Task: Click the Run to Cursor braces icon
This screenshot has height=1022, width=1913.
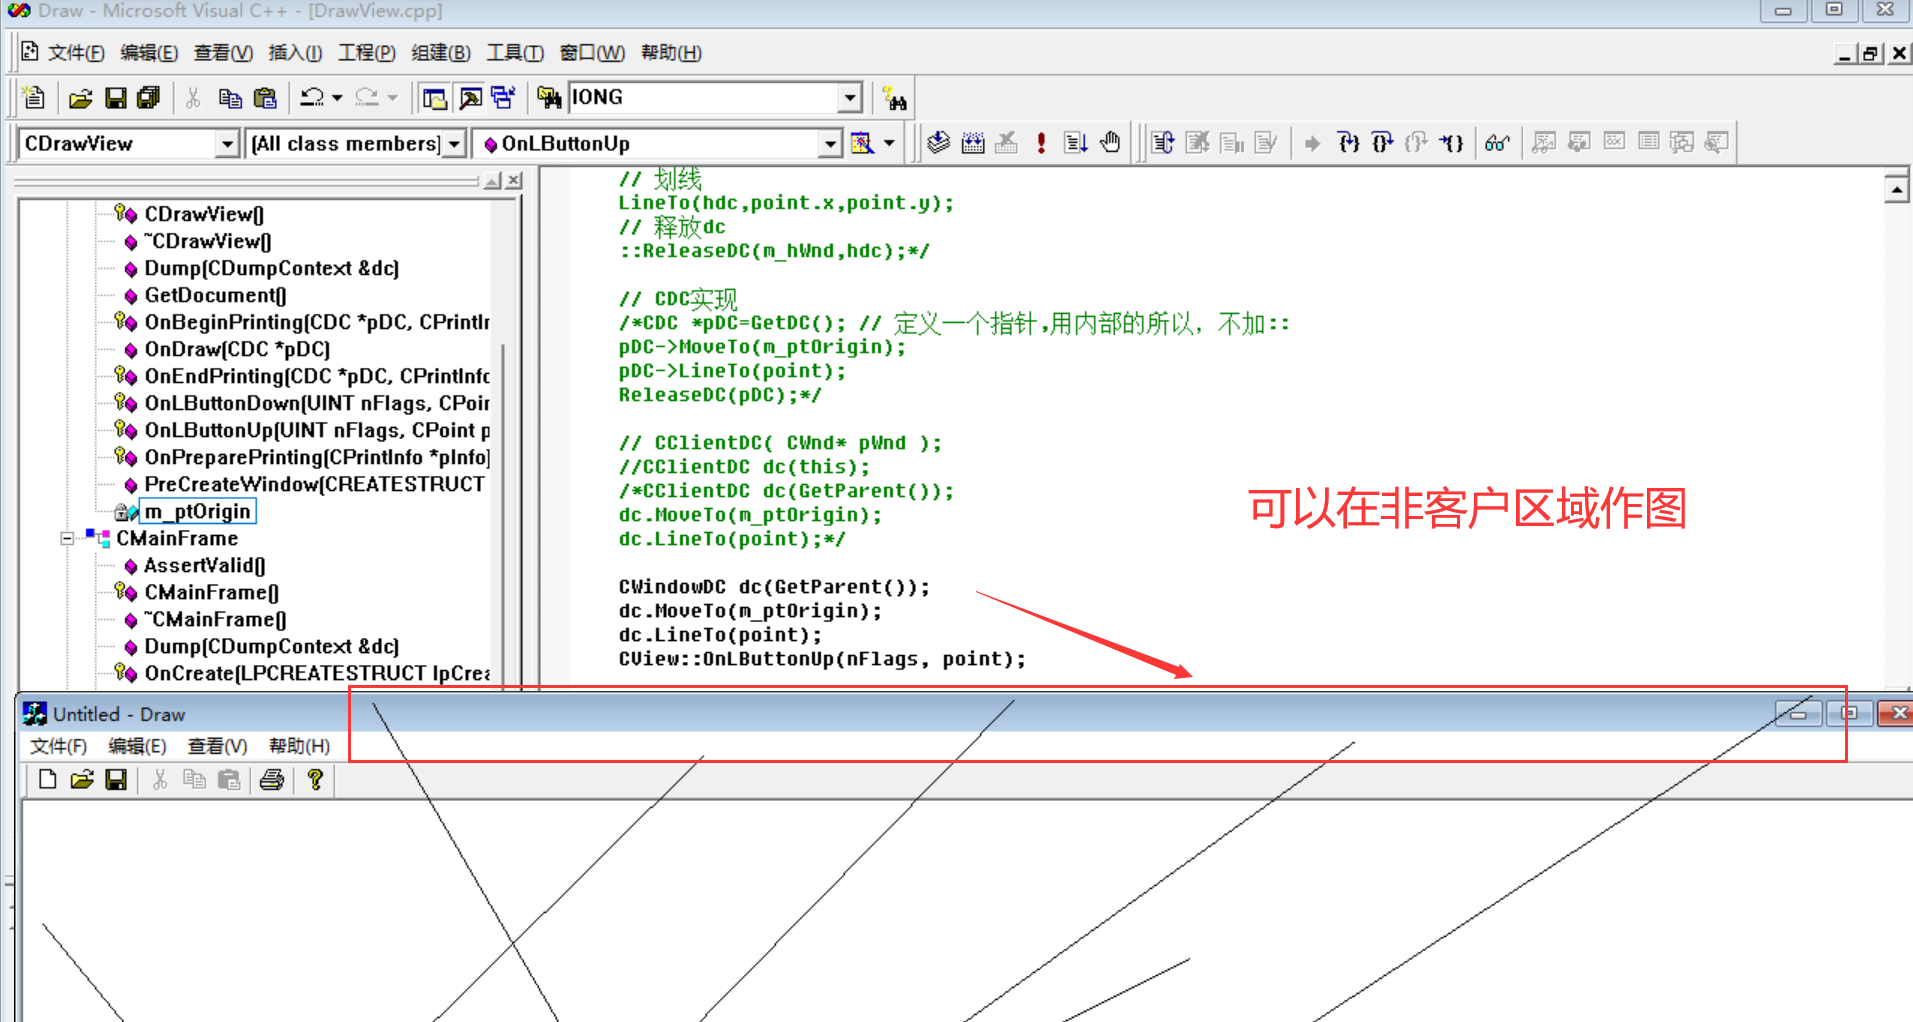Action: (1452, 143)
